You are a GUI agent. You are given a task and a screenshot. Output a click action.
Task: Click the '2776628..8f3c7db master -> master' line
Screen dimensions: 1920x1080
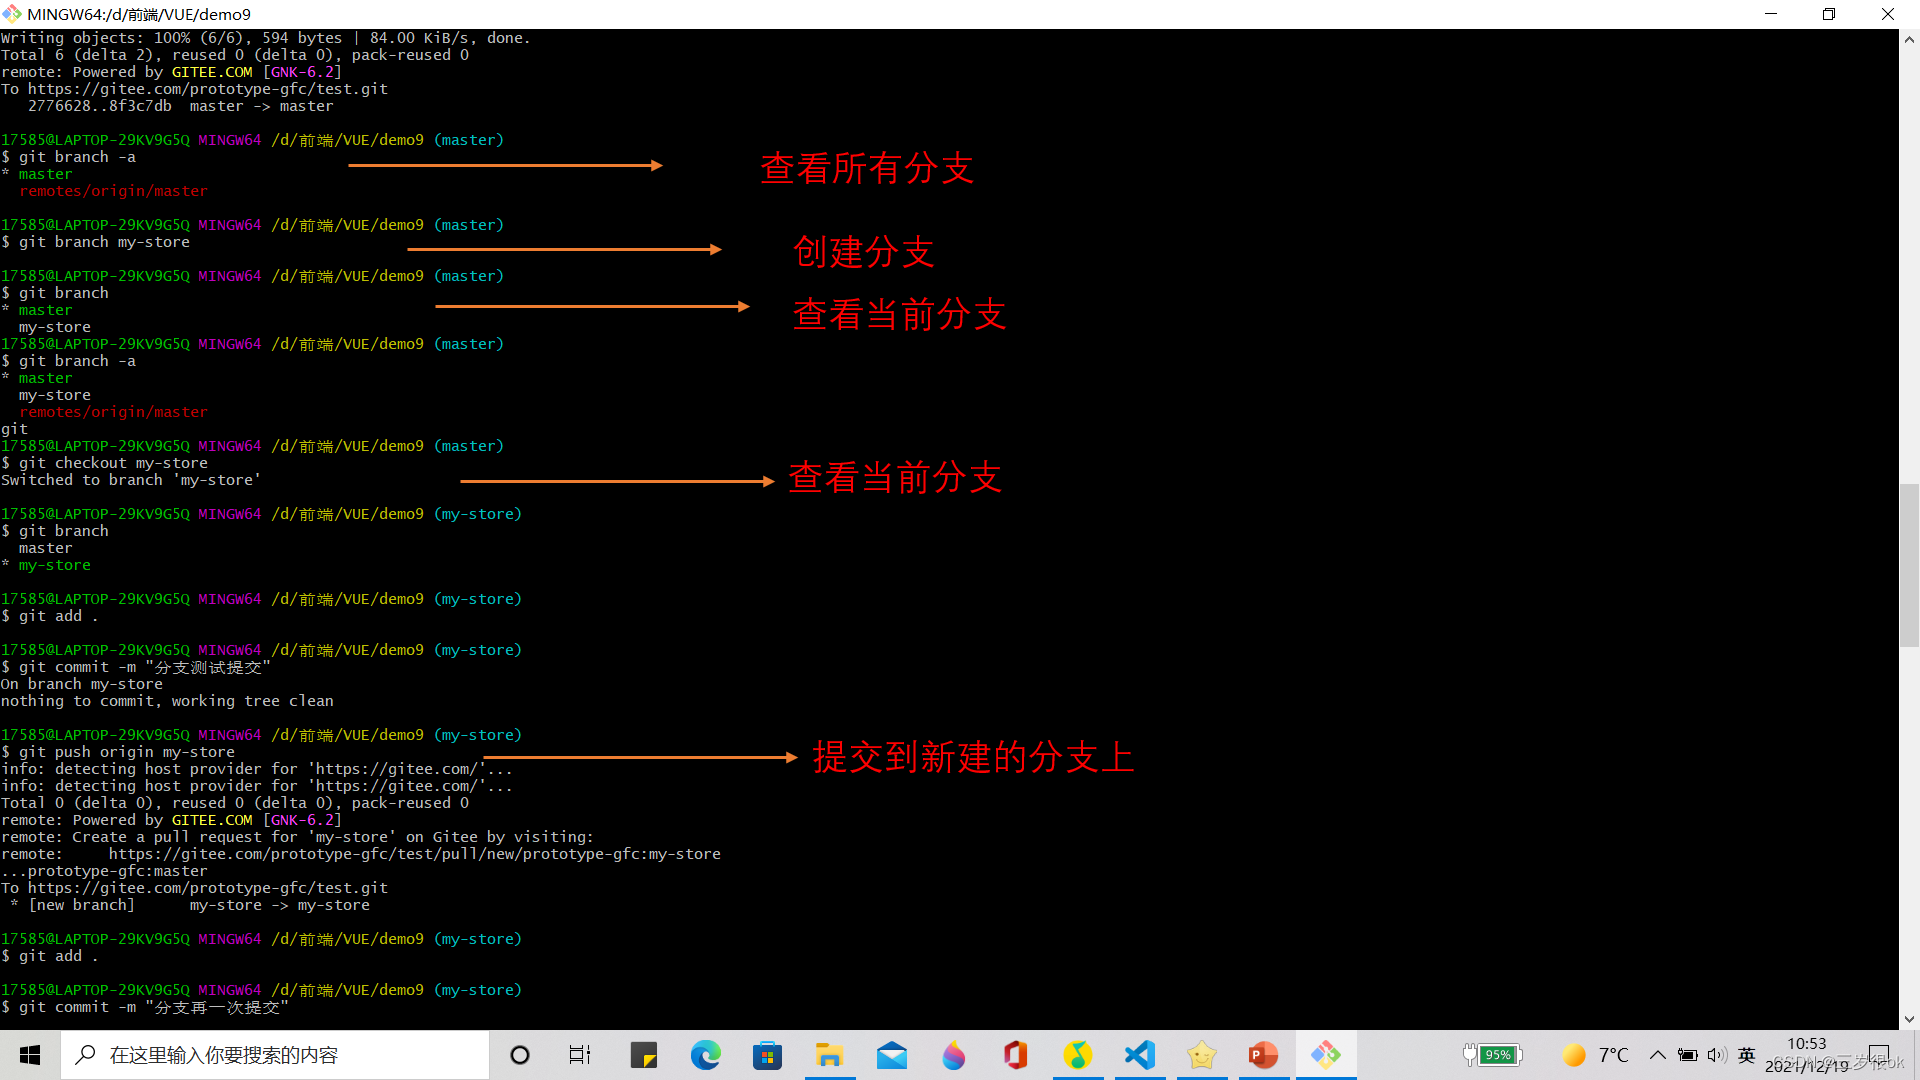[x=181, y=106]
